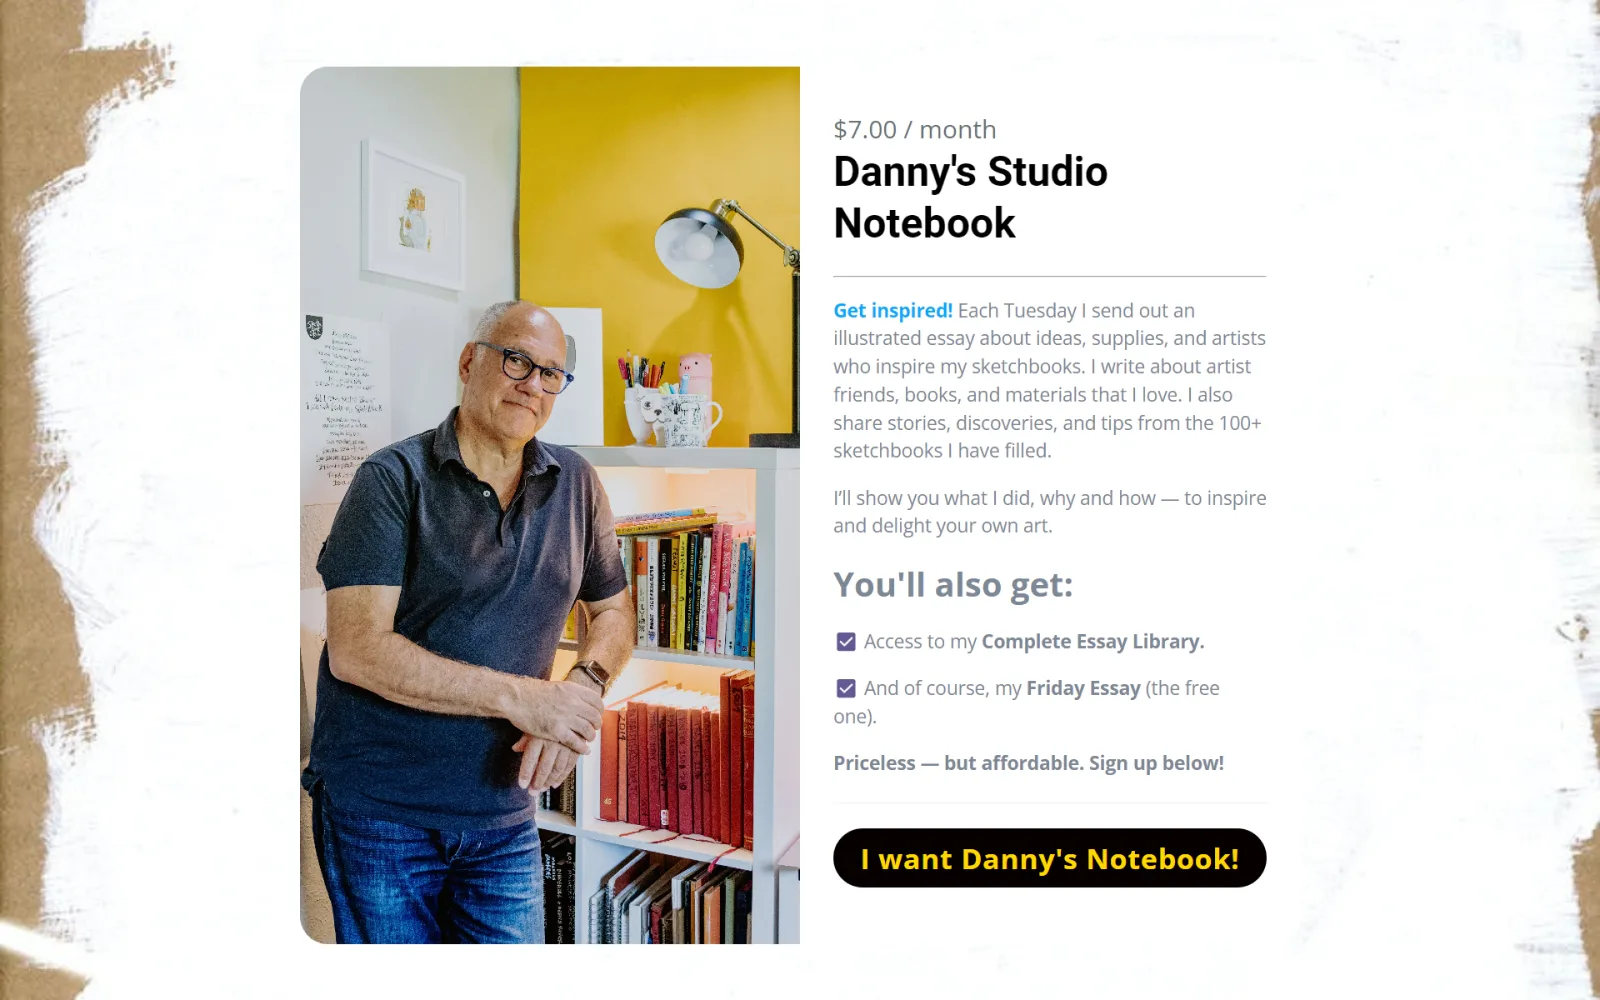
Task: Click the "$7.00 / month" price label
Action: tap(915, 129)
